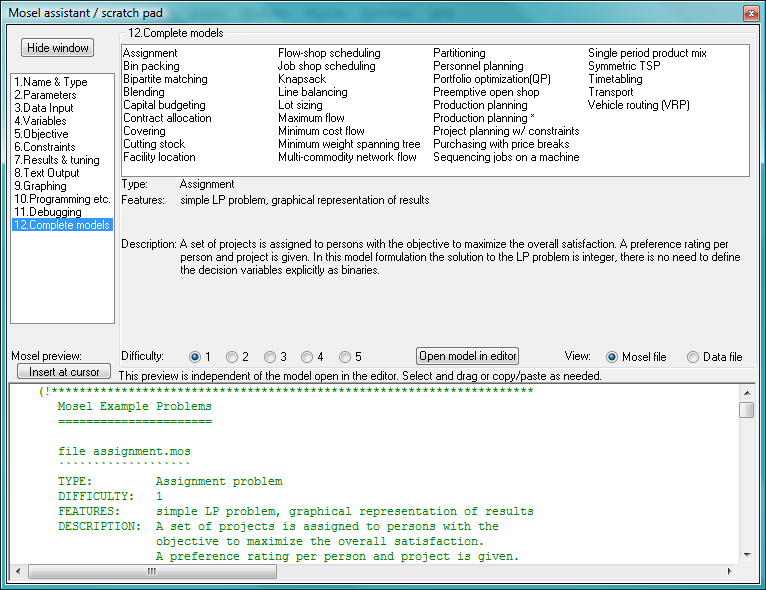Click Insert at cursor button
This screenshot has width=766, height=590.
pos(58,372)
